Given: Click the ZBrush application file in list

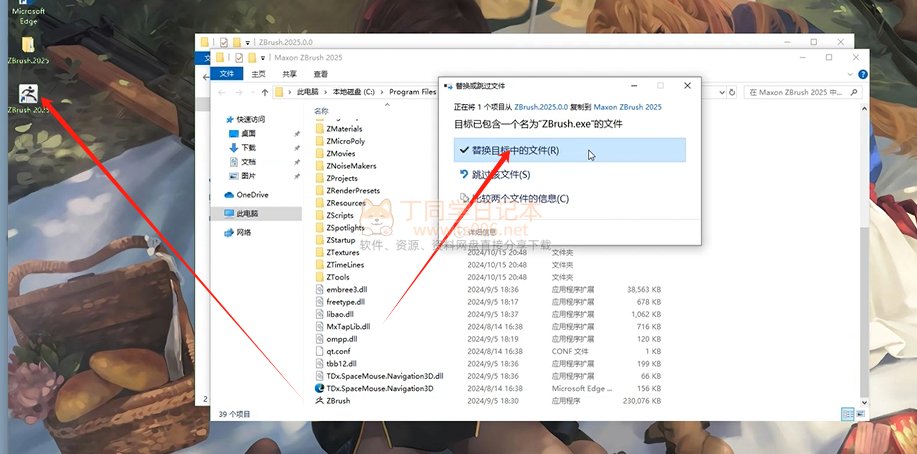Looking at the screenshot, I should pyautogui.click(x=338, y=400).
